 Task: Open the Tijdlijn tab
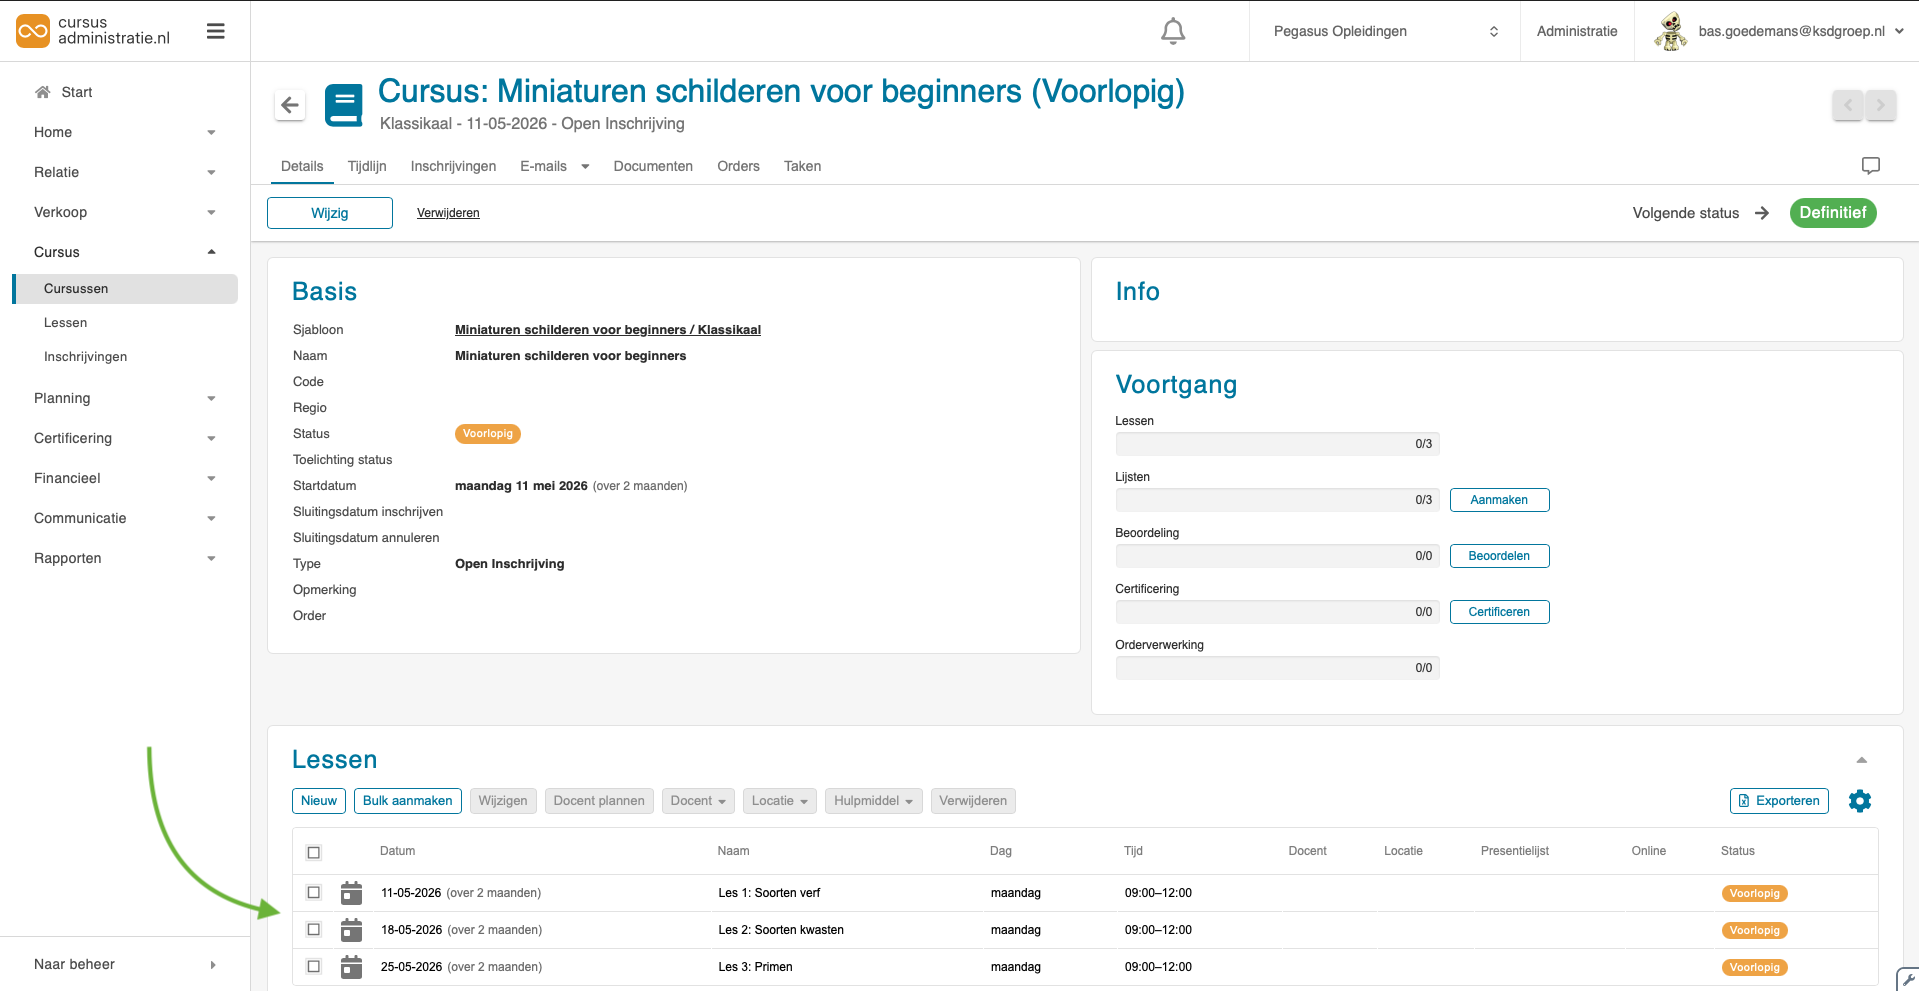367,166
